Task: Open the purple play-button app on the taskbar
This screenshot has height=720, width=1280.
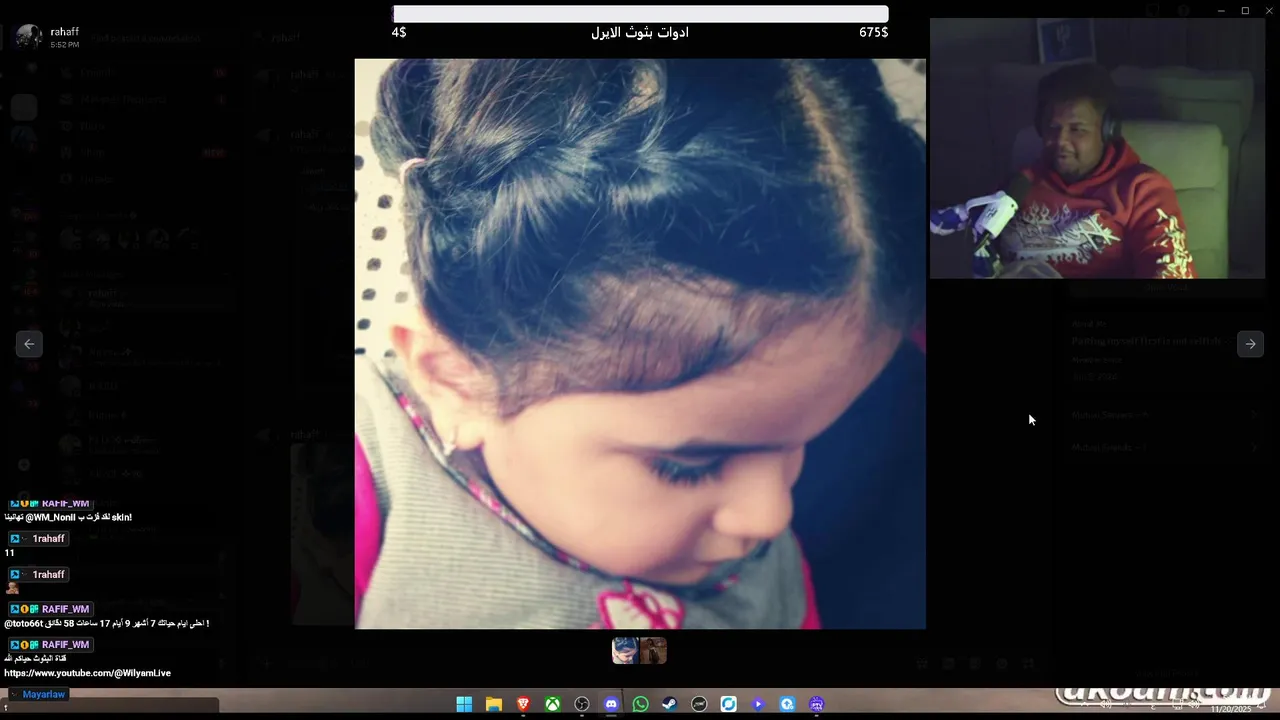Action: coord(758,704)
